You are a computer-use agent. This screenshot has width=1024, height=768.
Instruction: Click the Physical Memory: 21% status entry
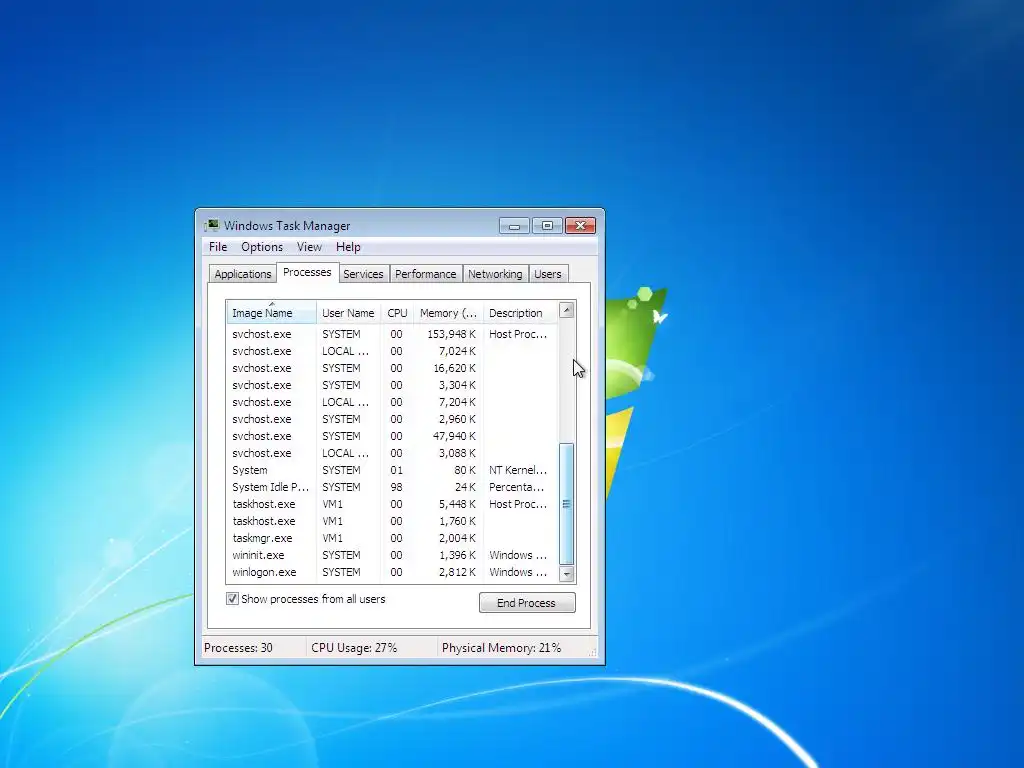click(x=501, y=648)
